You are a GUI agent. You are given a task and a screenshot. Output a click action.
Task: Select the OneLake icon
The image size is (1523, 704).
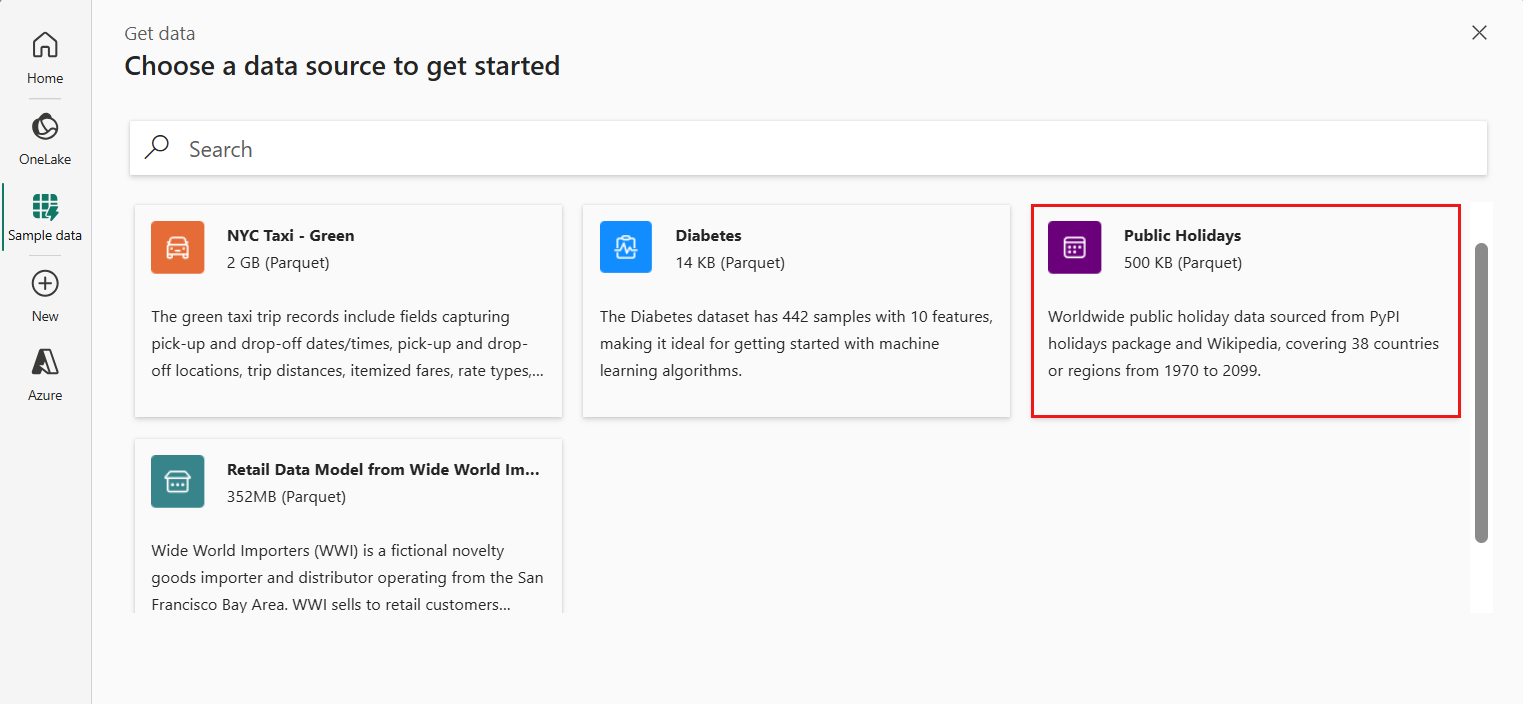coord(45,127)
